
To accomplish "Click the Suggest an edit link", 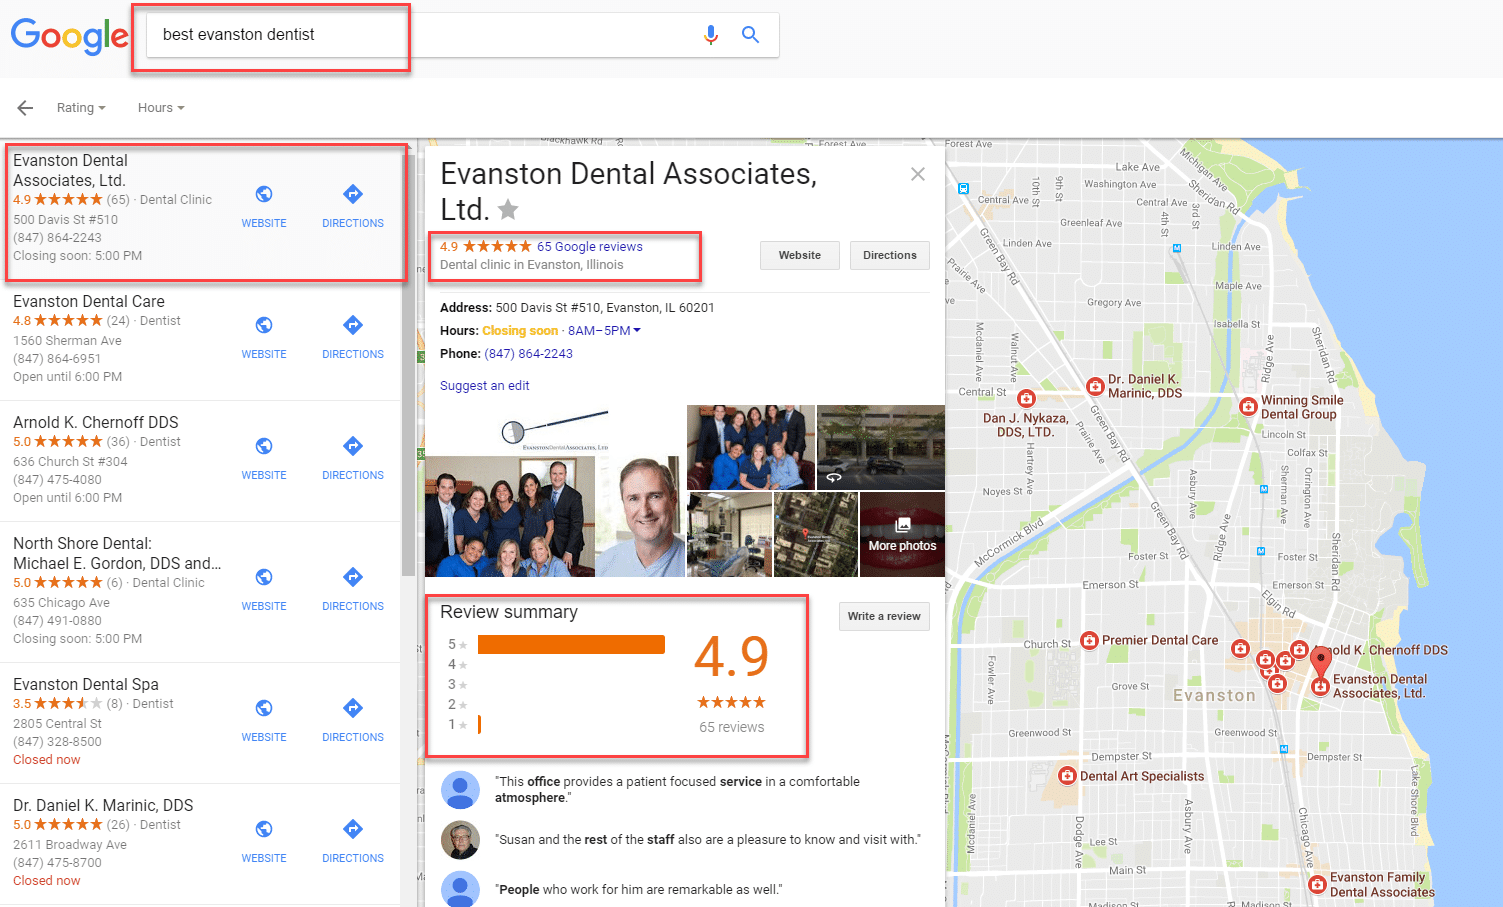I will coord(485,386).
